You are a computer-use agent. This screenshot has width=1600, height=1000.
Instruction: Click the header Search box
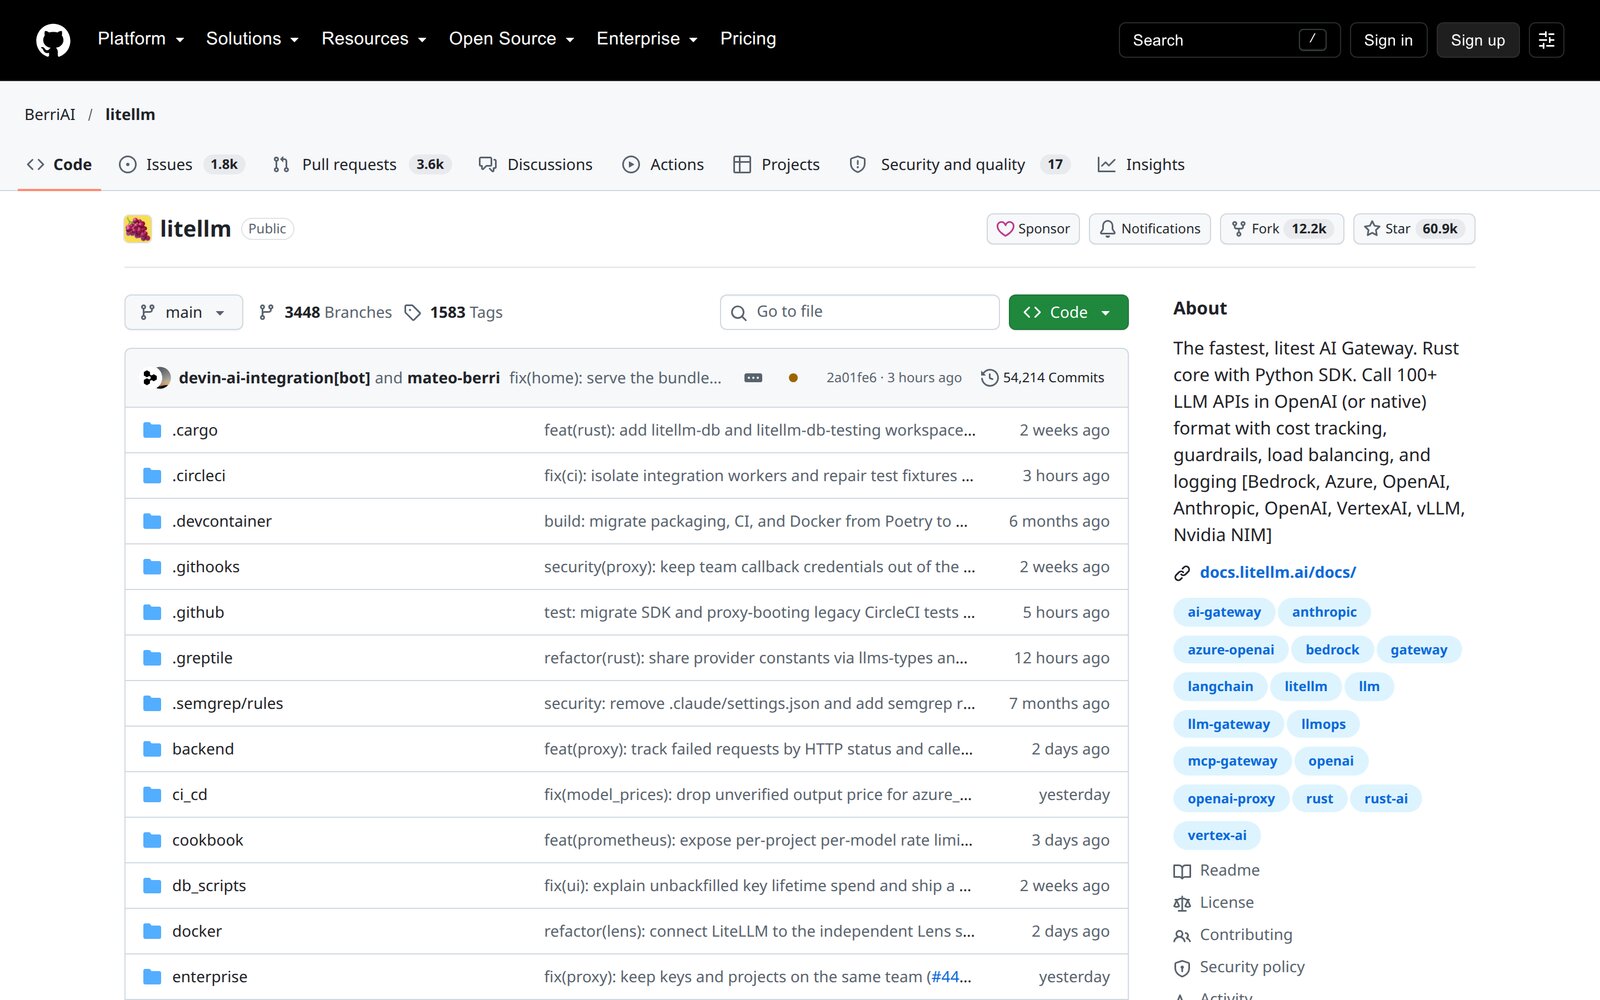(1229, 40)
